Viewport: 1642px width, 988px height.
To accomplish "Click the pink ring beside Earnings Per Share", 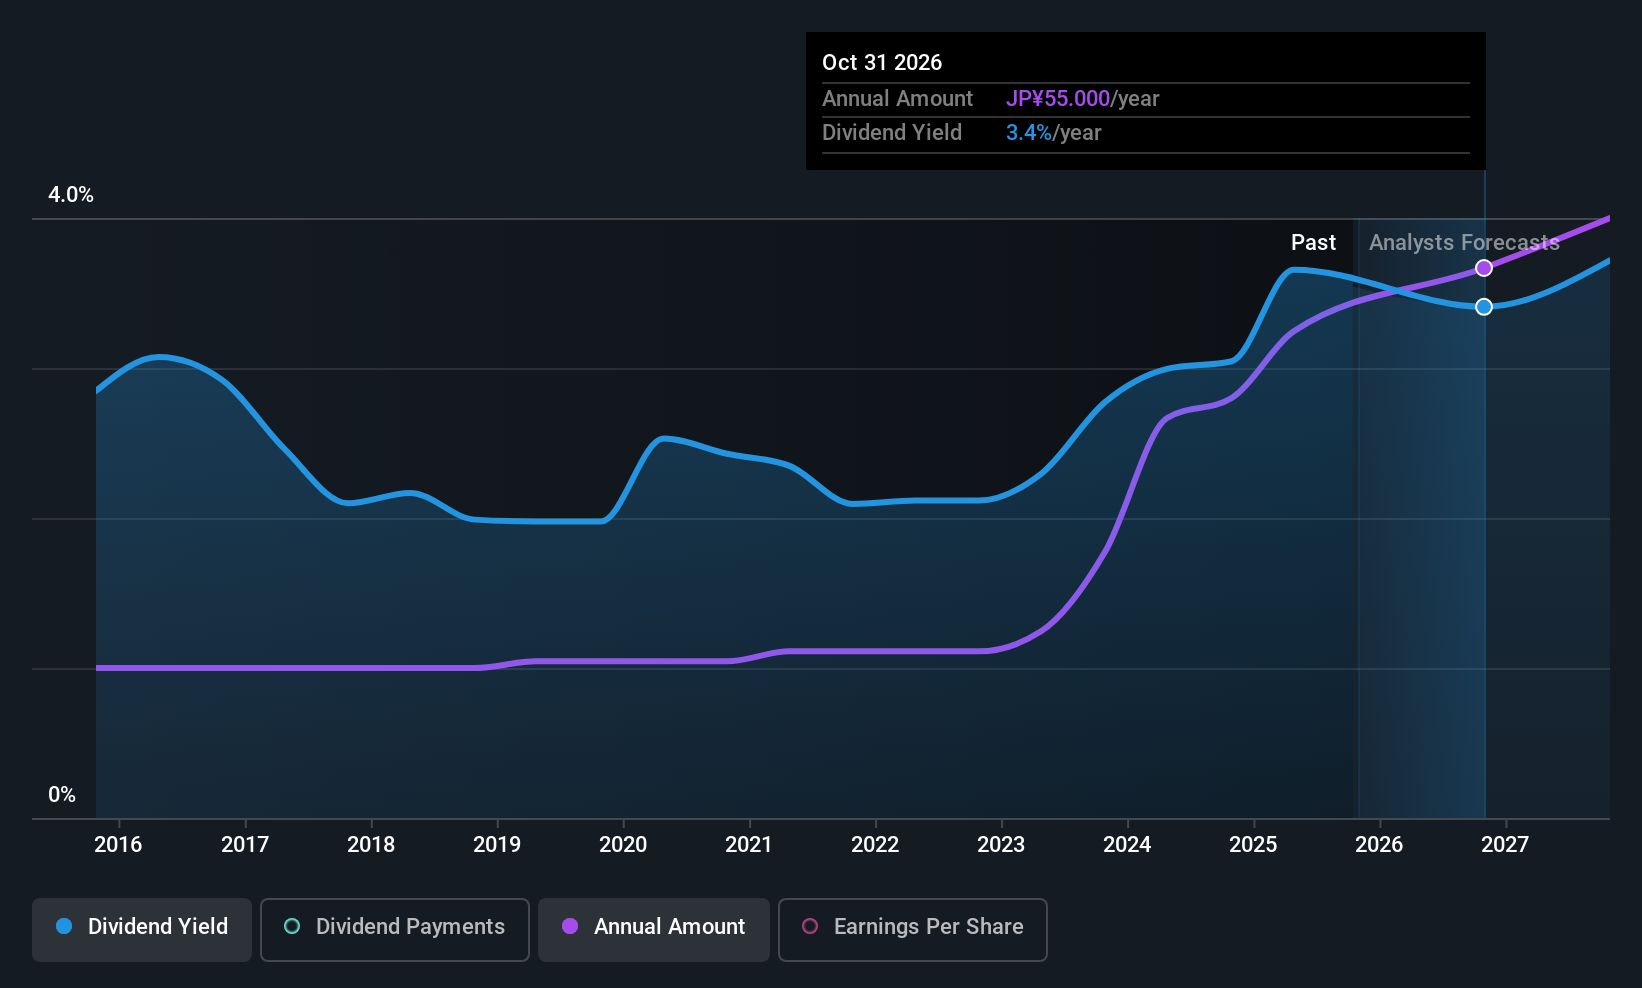I will (x=810, y=926).
